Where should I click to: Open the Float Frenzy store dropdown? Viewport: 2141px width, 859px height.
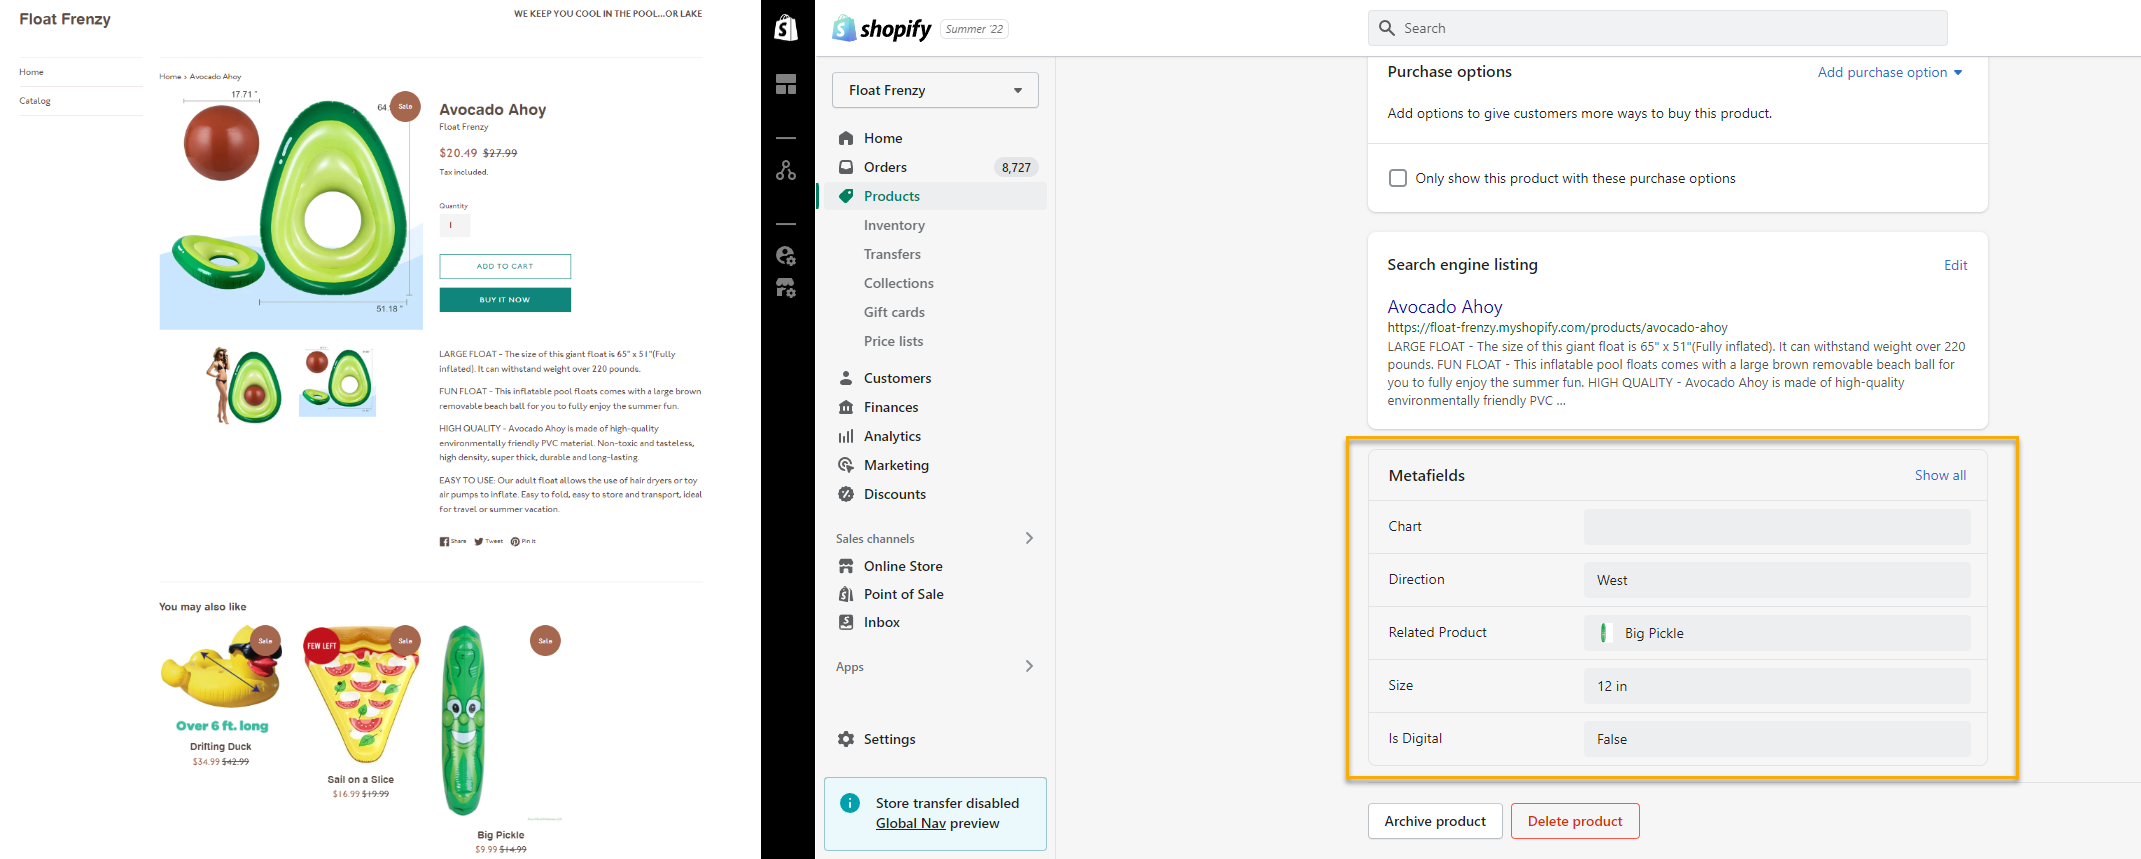[x=935, y=90]
